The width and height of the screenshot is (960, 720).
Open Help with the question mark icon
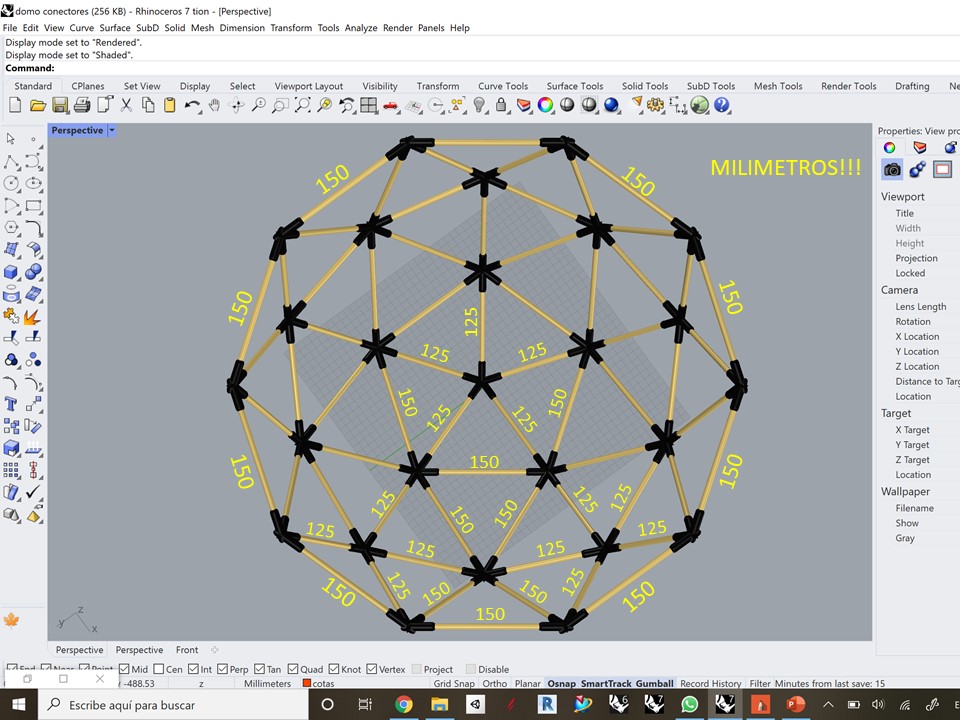click(x=722, y=105)
